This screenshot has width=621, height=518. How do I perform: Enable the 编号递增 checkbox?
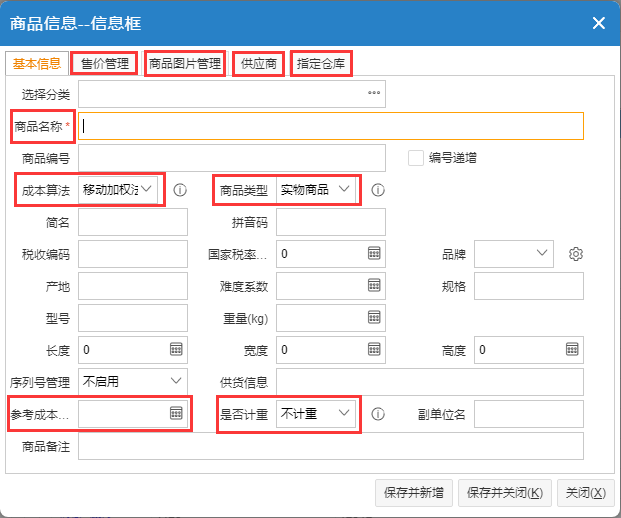pyautogui.click(x=416, y=158)
